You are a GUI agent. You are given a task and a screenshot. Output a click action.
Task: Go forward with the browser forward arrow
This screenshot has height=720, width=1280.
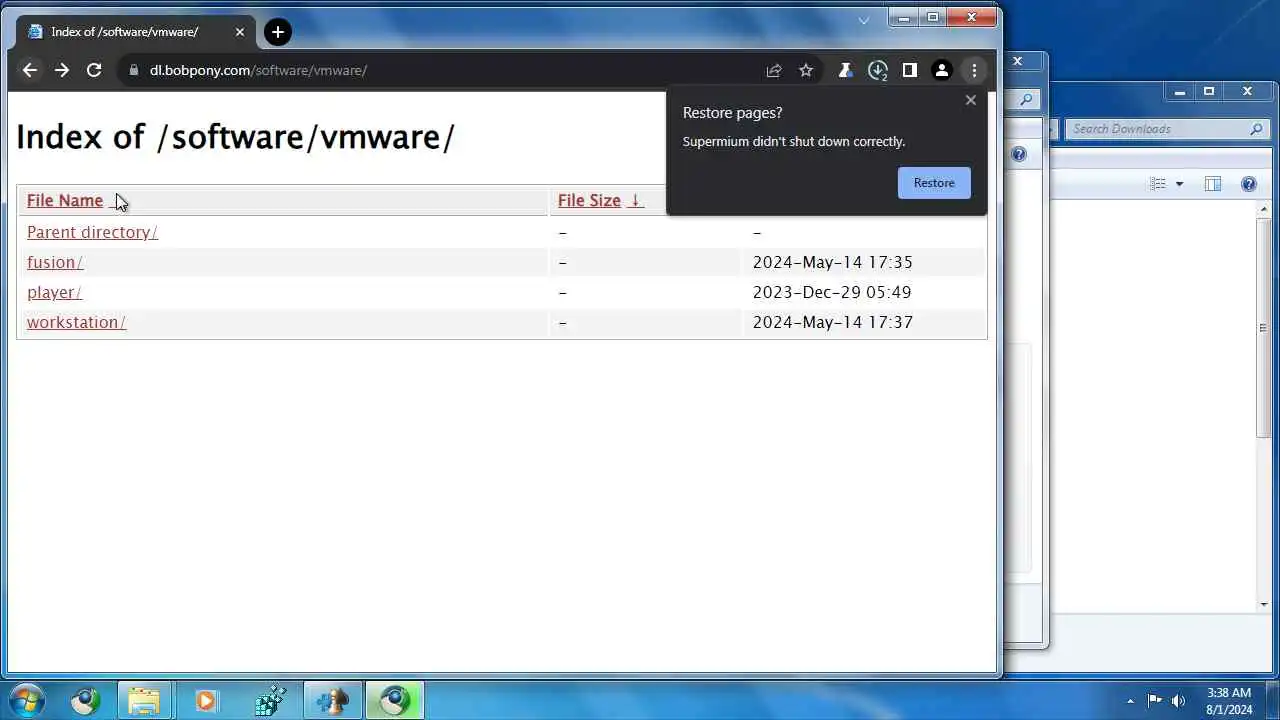point(62,70)
